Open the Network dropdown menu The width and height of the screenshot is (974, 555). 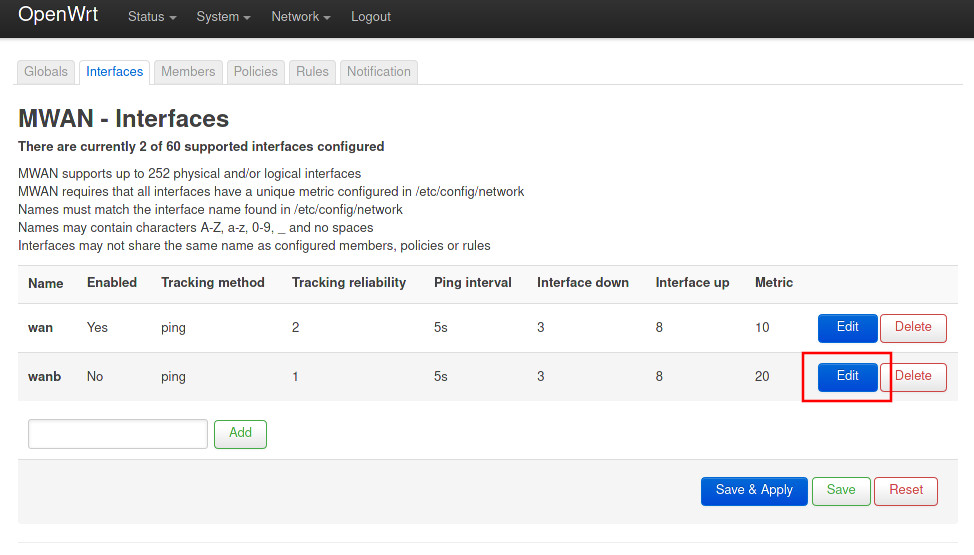300,17
